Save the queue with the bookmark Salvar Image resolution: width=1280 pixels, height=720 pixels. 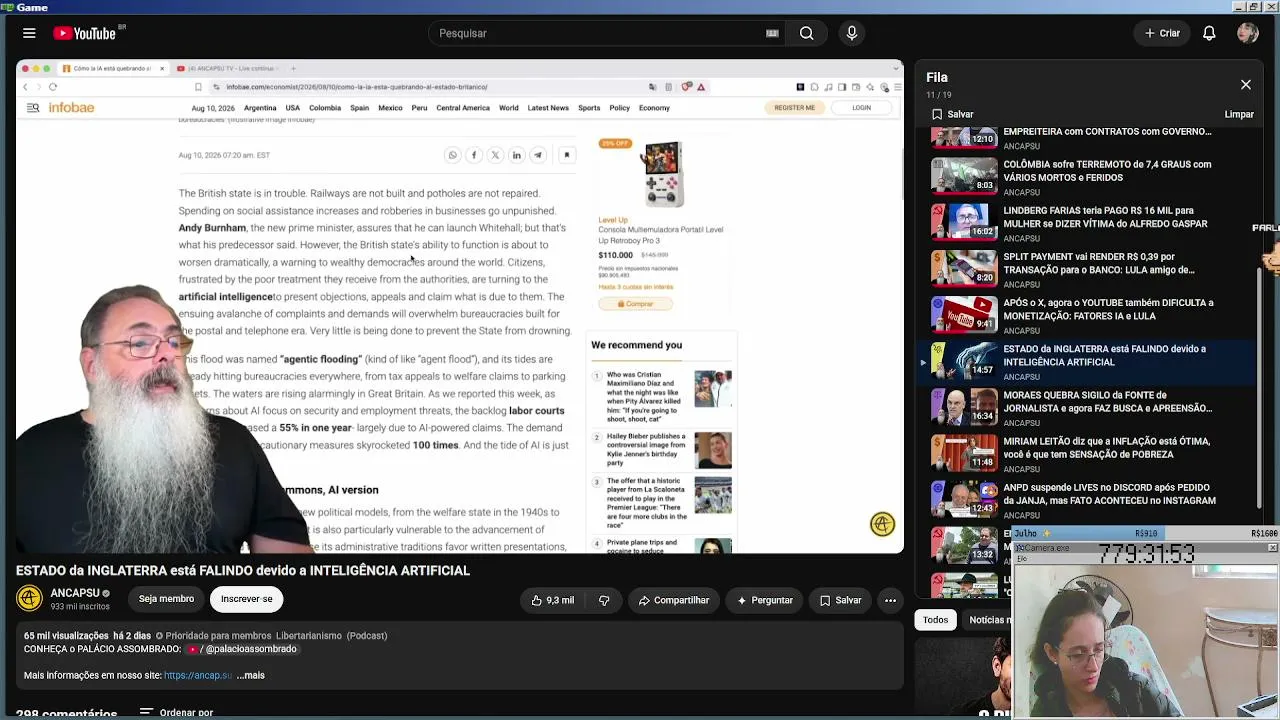(952, 114)
